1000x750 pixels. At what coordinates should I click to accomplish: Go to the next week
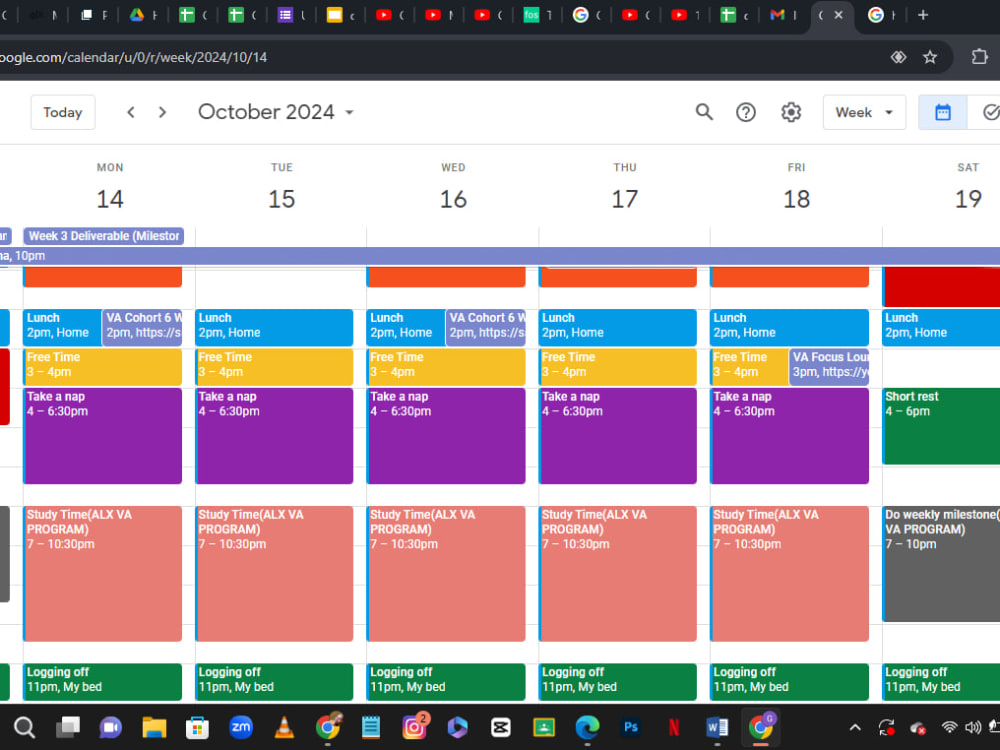click(162, 112)
